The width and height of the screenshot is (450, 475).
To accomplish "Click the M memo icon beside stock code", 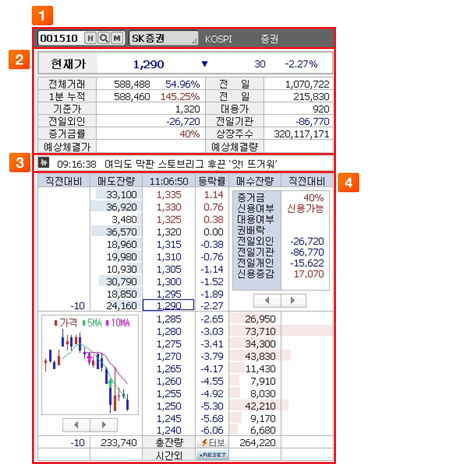I will 117,38.
